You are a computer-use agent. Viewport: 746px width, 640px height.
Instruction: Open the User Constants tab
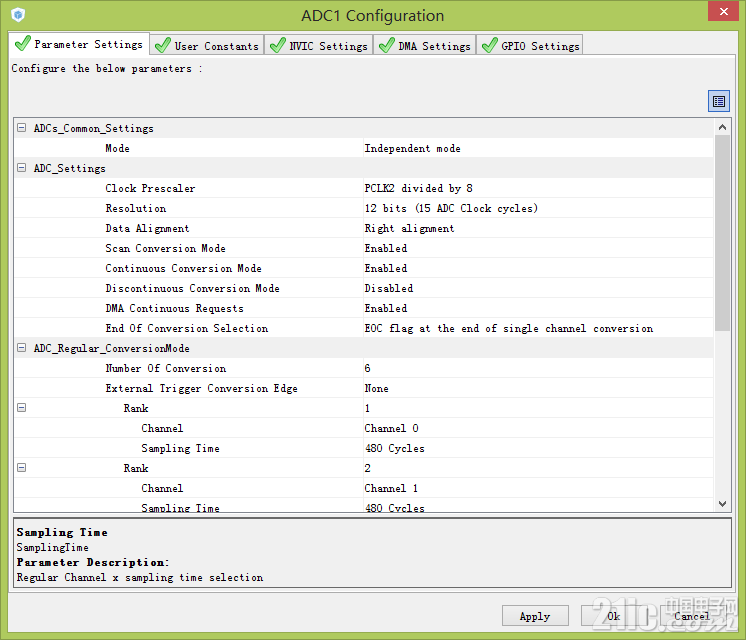point(207,46)
